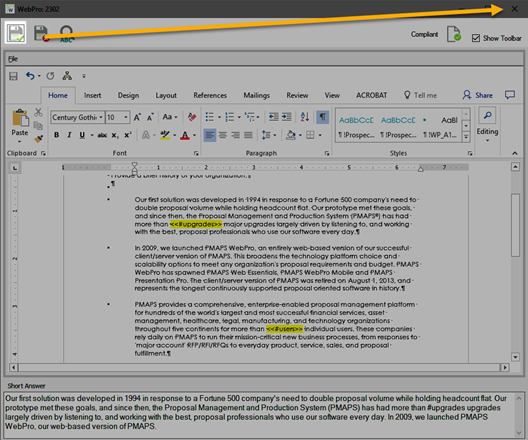The width and height of the screenshot is (528, 440).
Task: Justify the paragraph text
Action: tap(248, 135)
